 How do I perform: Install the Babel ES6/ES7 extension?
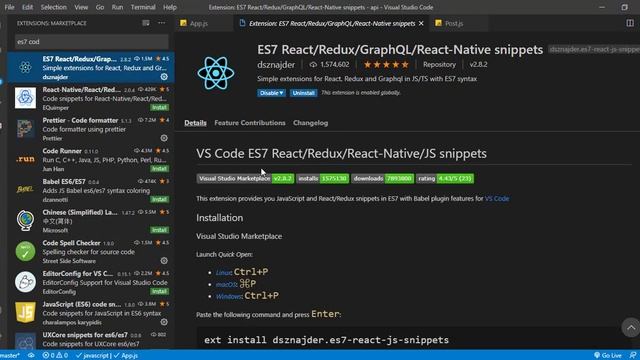159,199
